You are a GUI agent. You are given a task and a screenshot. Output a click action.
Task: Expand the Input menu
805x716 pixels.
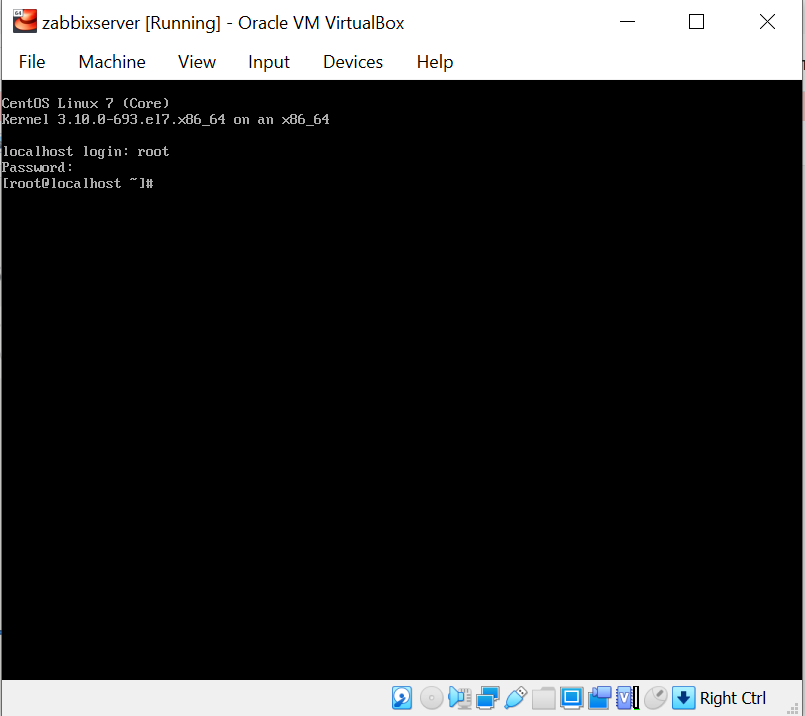coord(268,61)
